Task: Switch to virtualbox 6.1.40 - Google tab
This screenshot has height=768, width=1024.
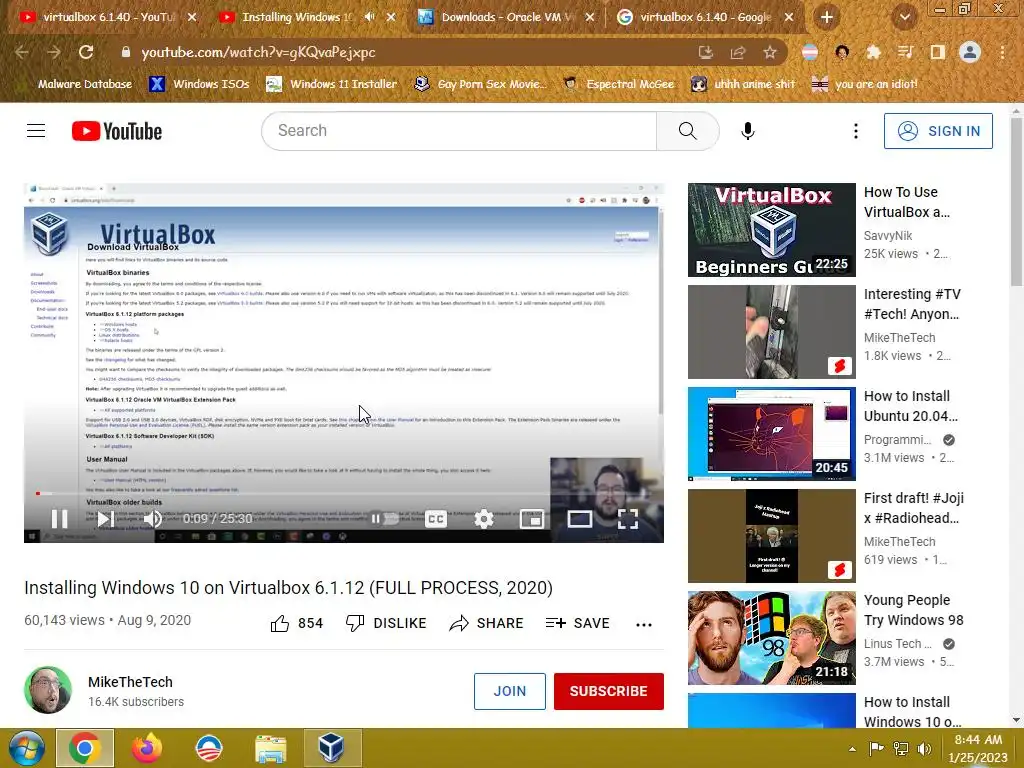Action: (x=705, y=17)
